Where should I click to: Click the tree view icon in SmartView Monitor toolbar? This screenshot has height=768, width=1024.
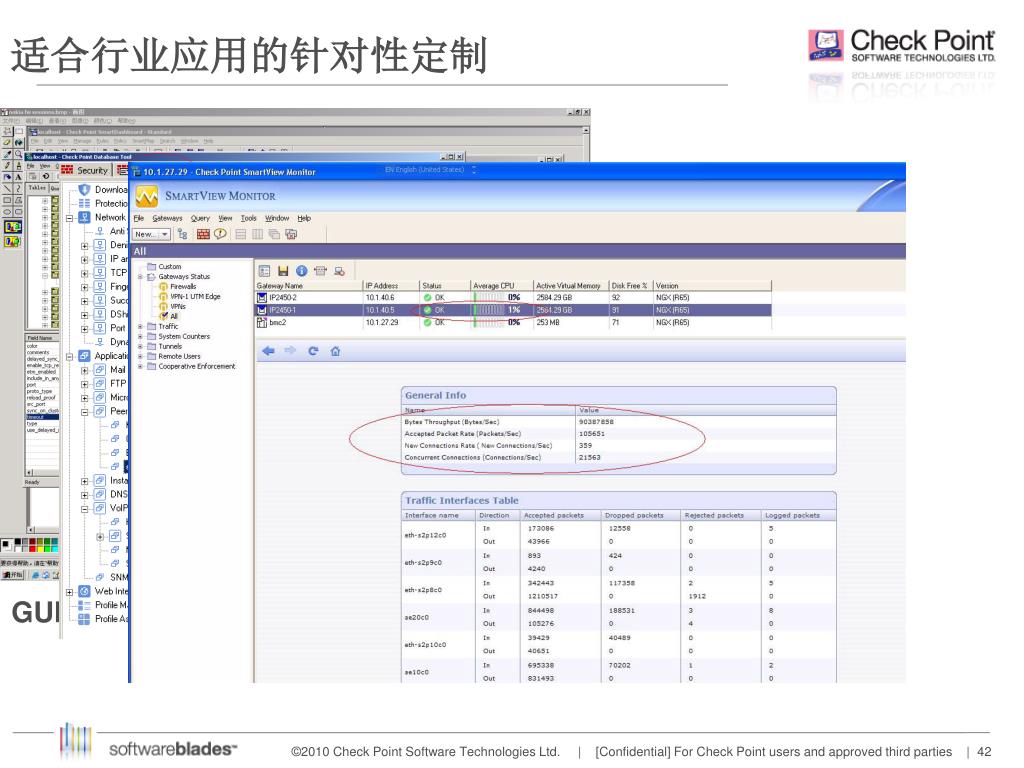[182, 234]
